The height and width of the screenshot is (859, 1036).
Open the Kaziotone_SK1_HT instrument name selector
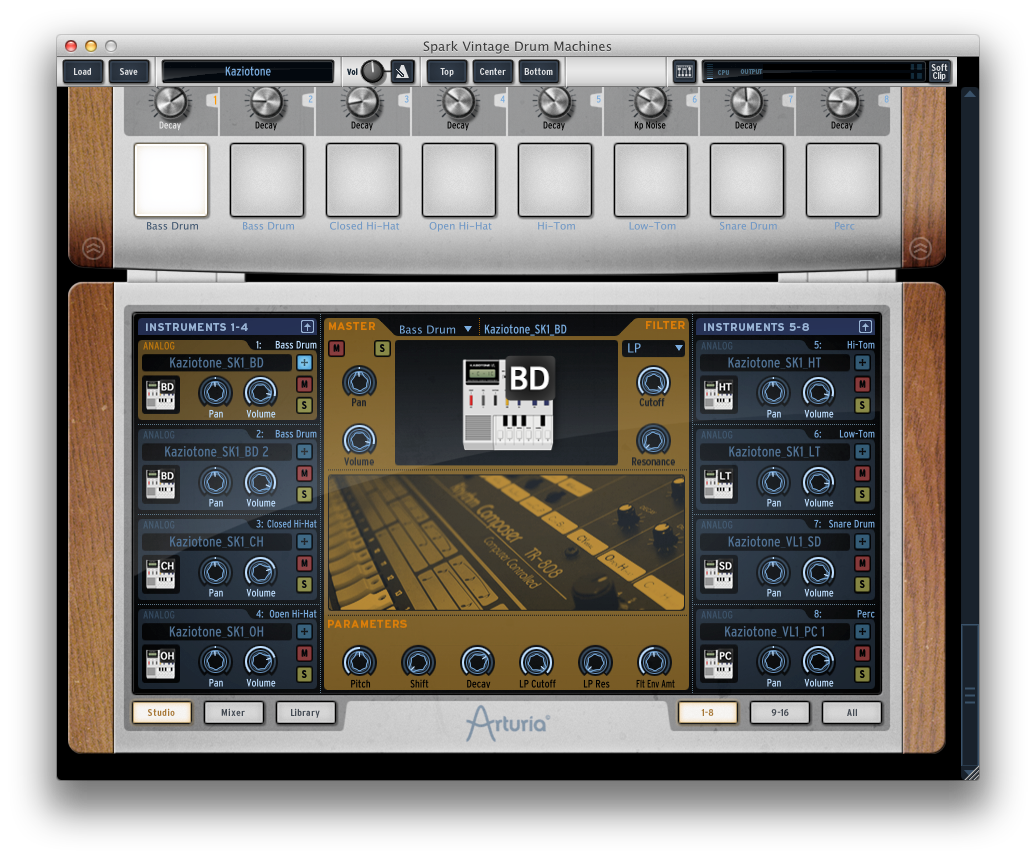774,363
